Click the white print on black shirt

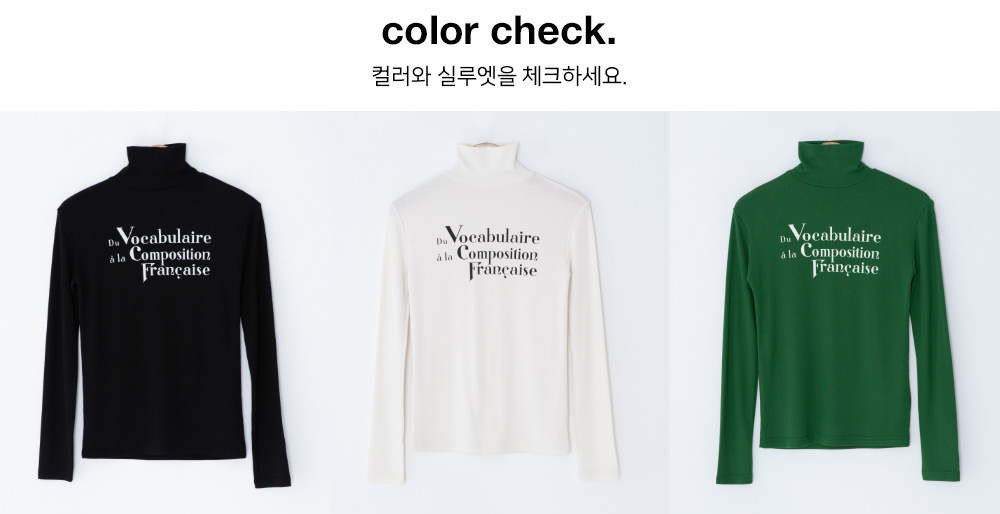(x=160, y=254)
